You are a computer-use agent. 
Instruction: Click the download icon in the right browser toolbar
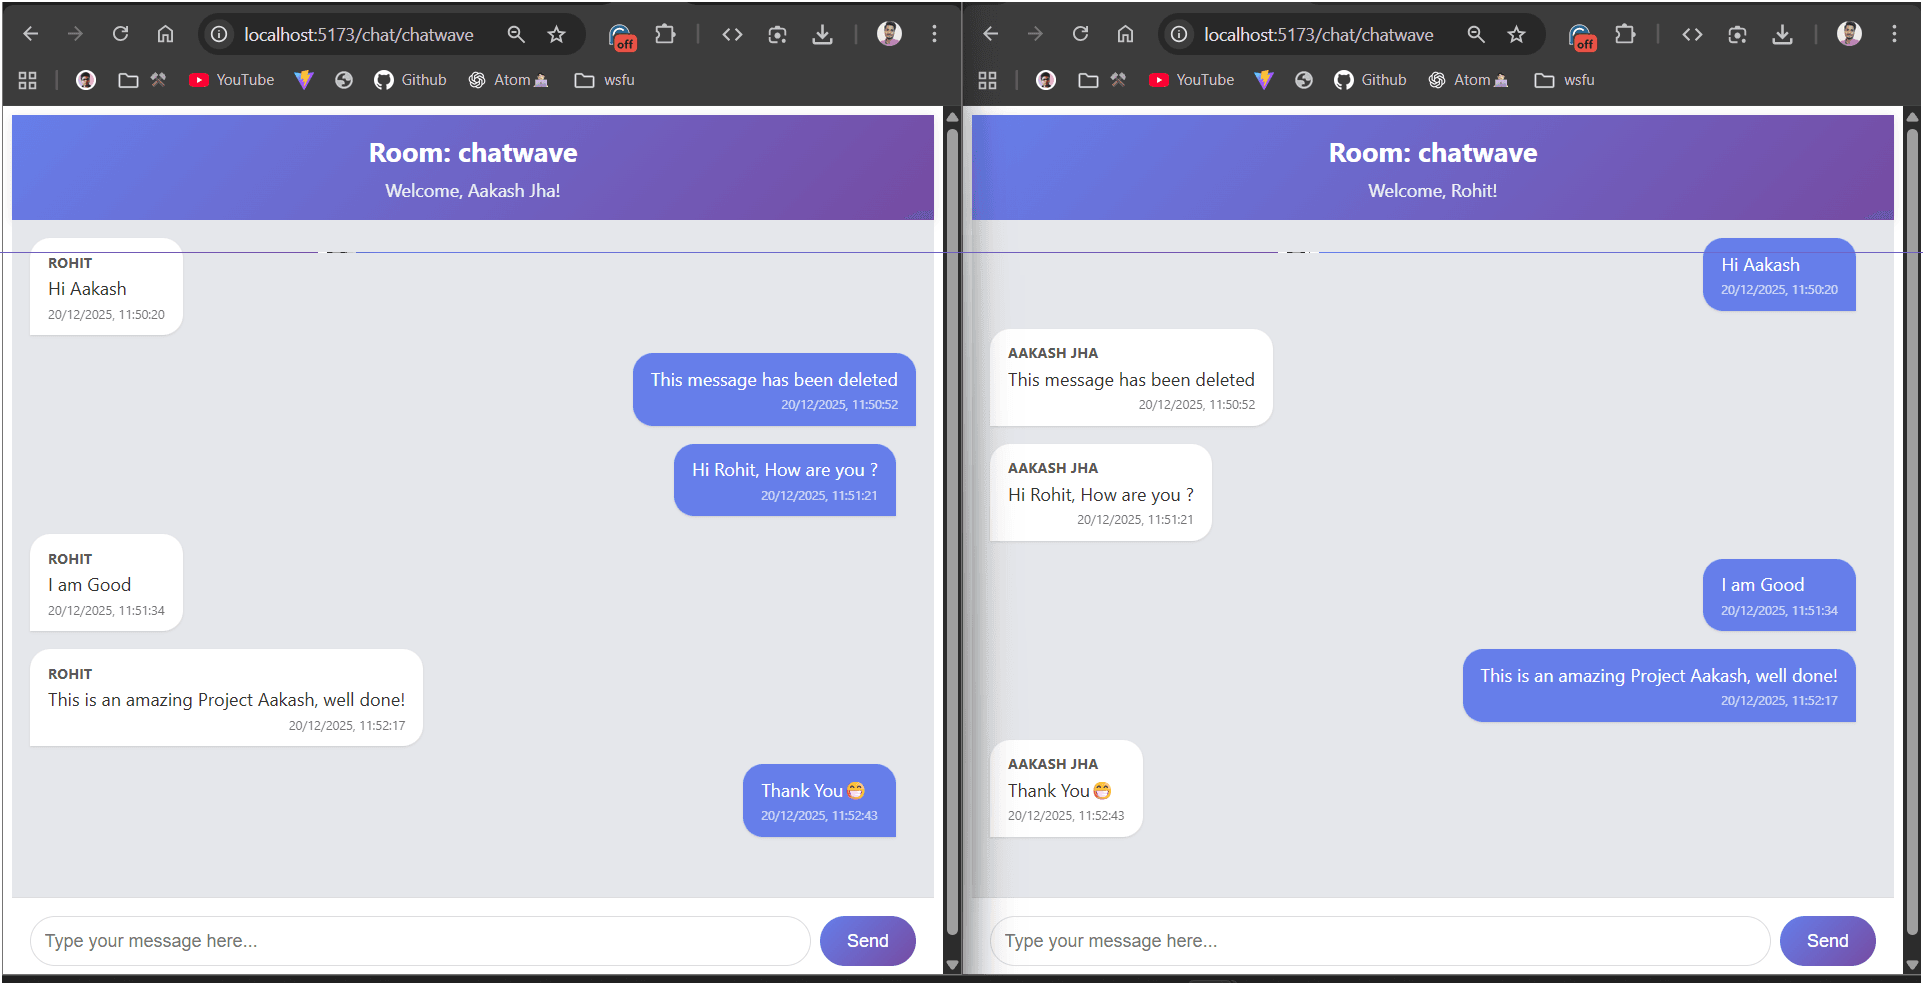tap(1783, 34)
